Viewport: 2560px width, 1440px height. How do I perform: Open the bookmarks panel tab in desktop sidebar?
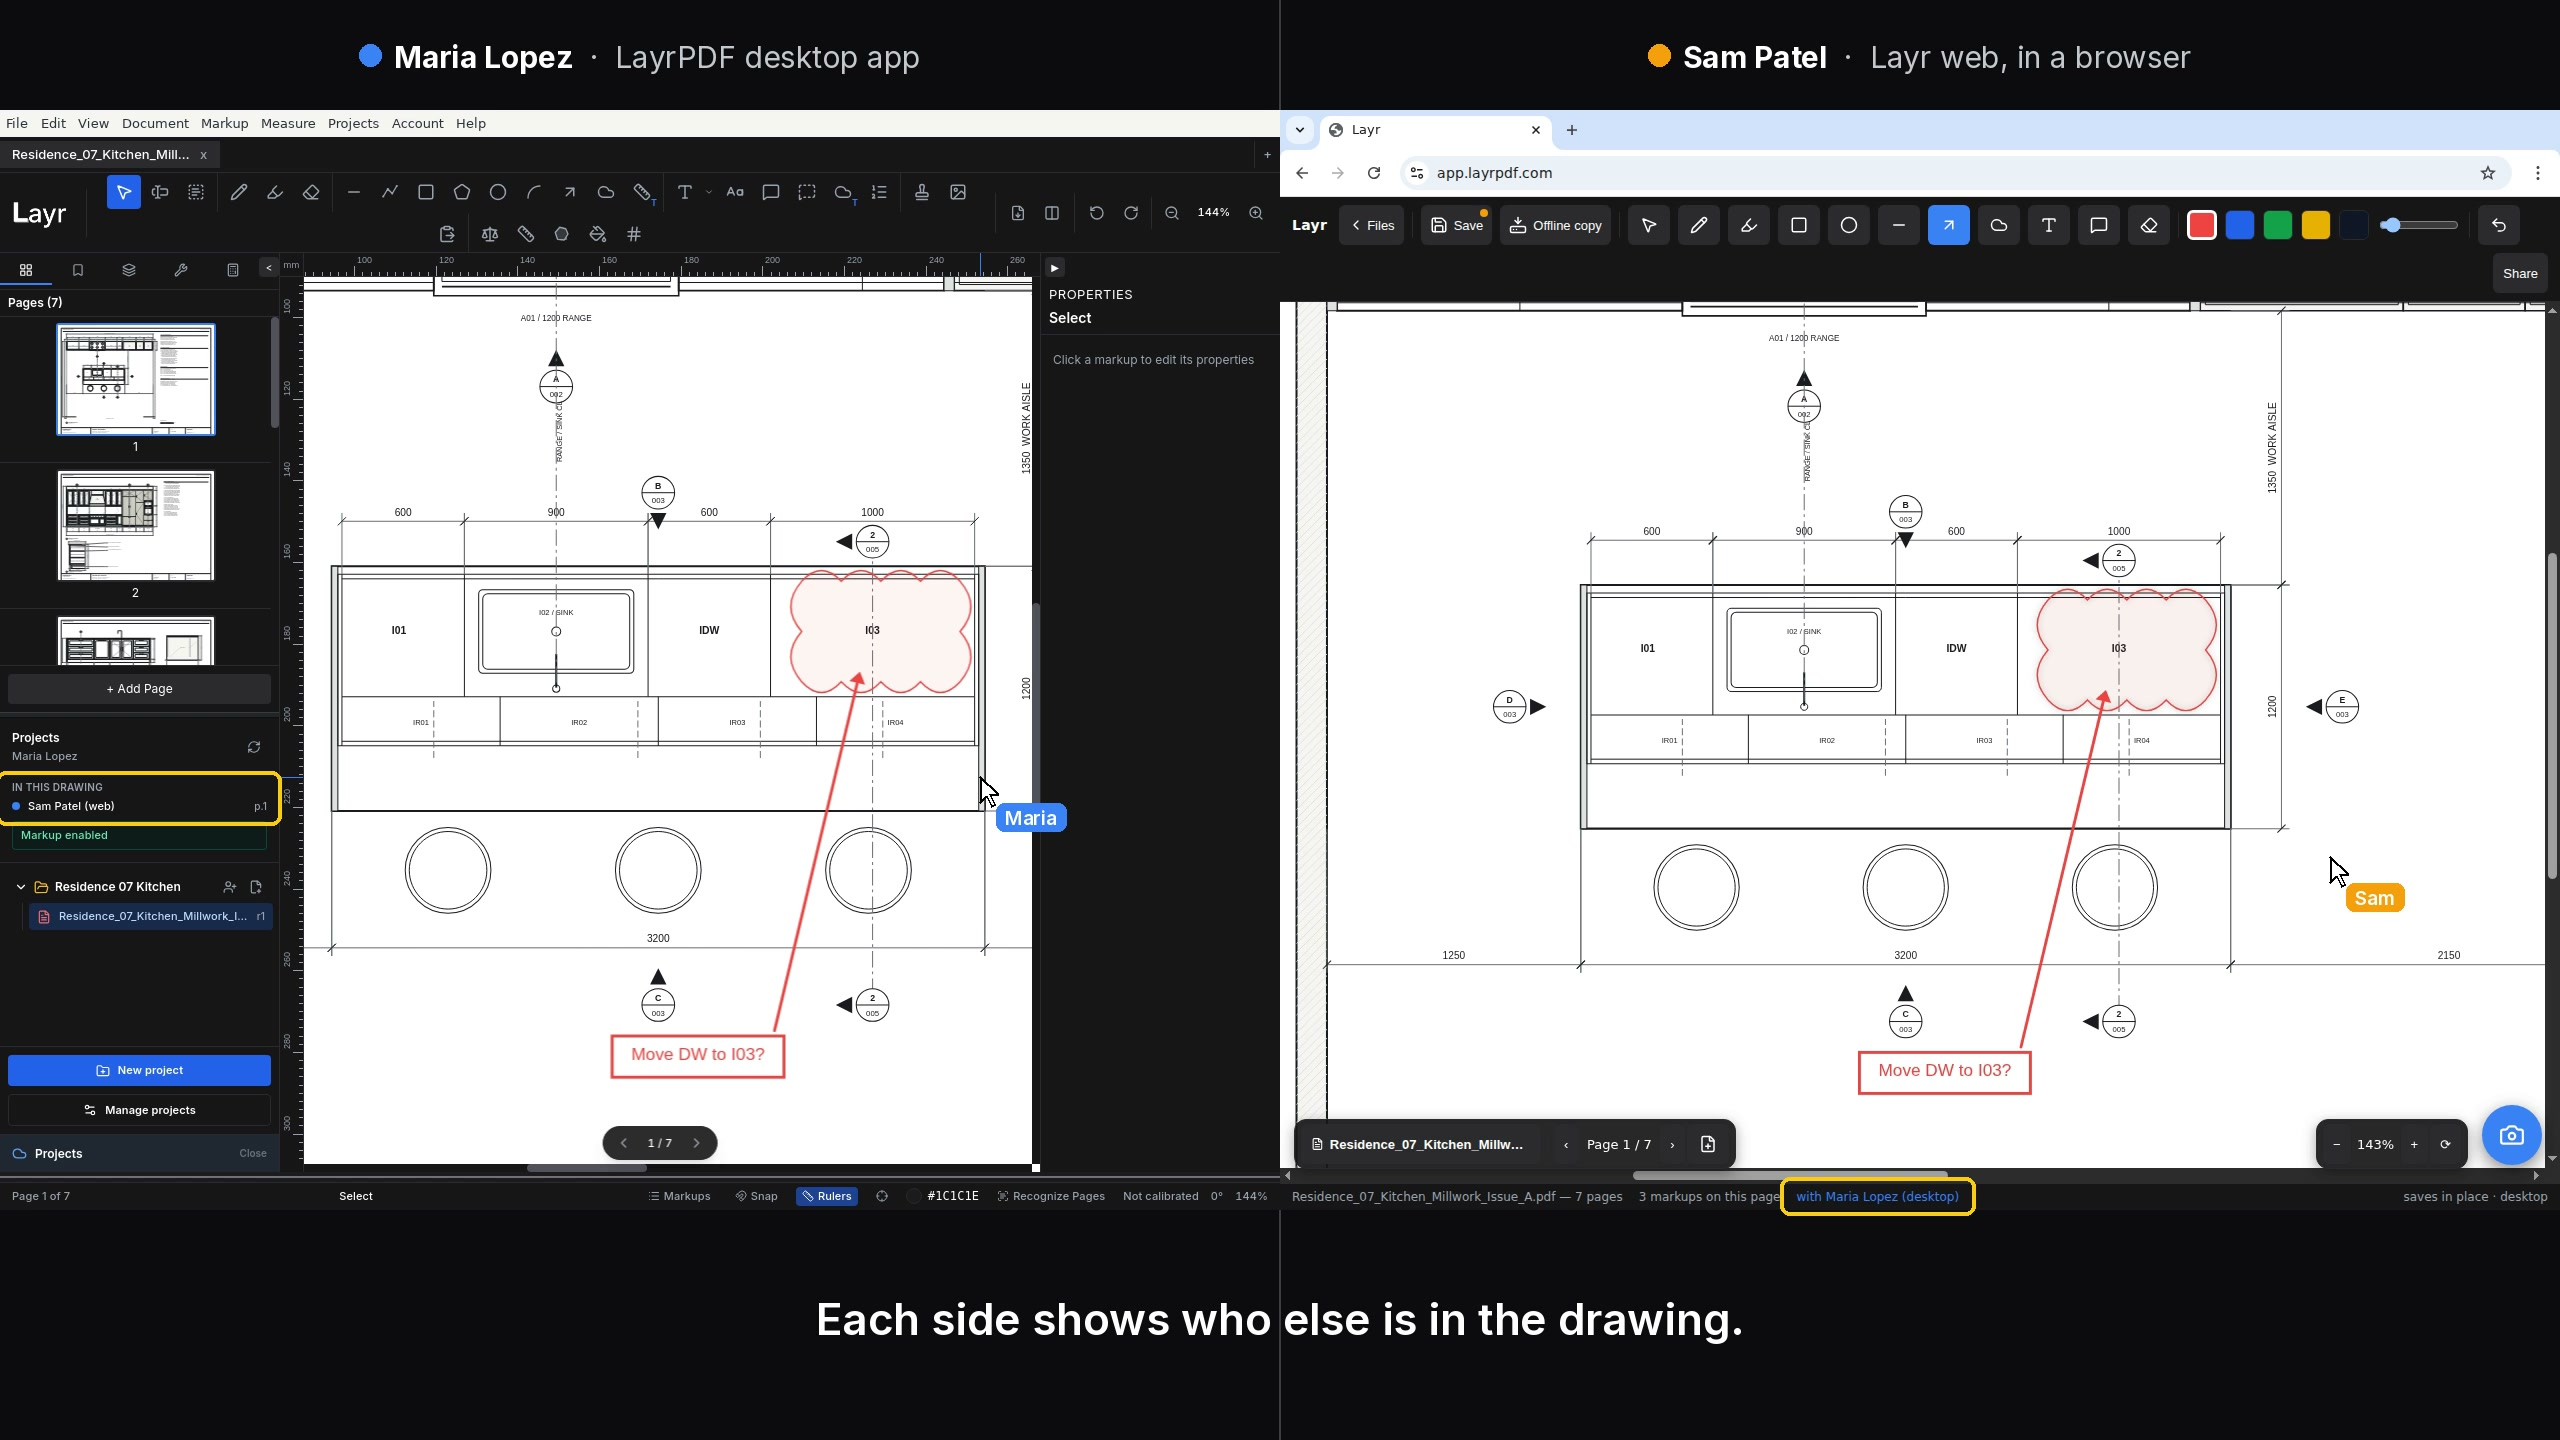tap(77, 270)
